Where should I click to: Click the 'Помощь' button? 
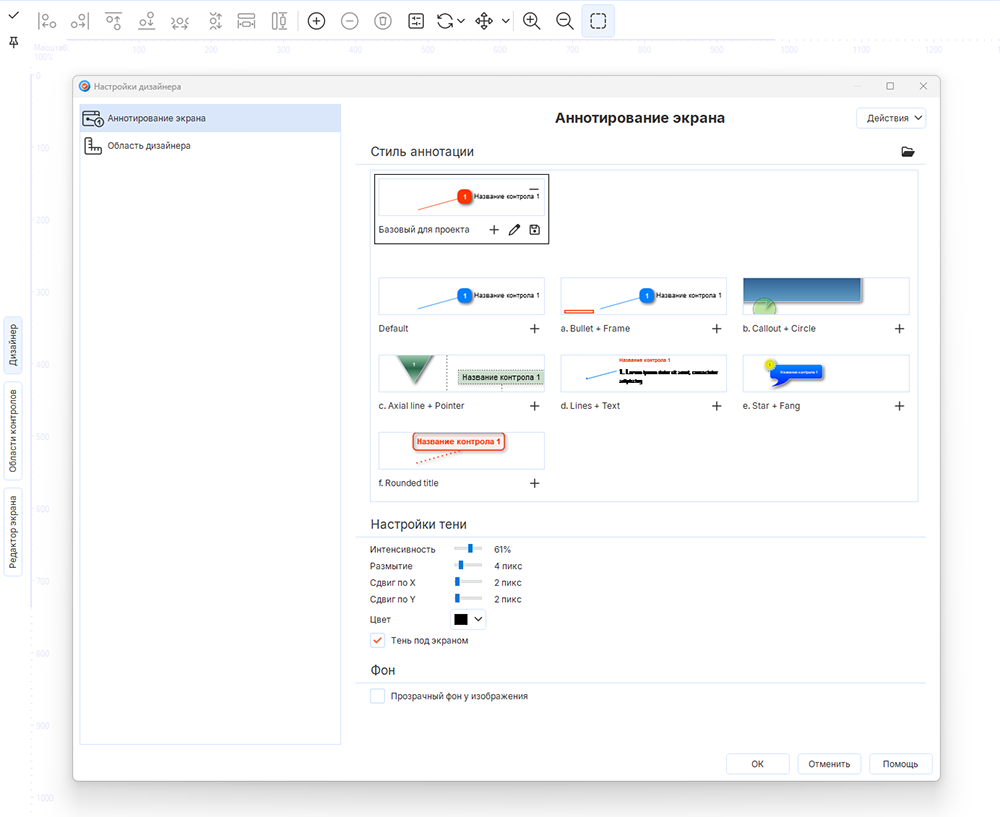[901, 764]
